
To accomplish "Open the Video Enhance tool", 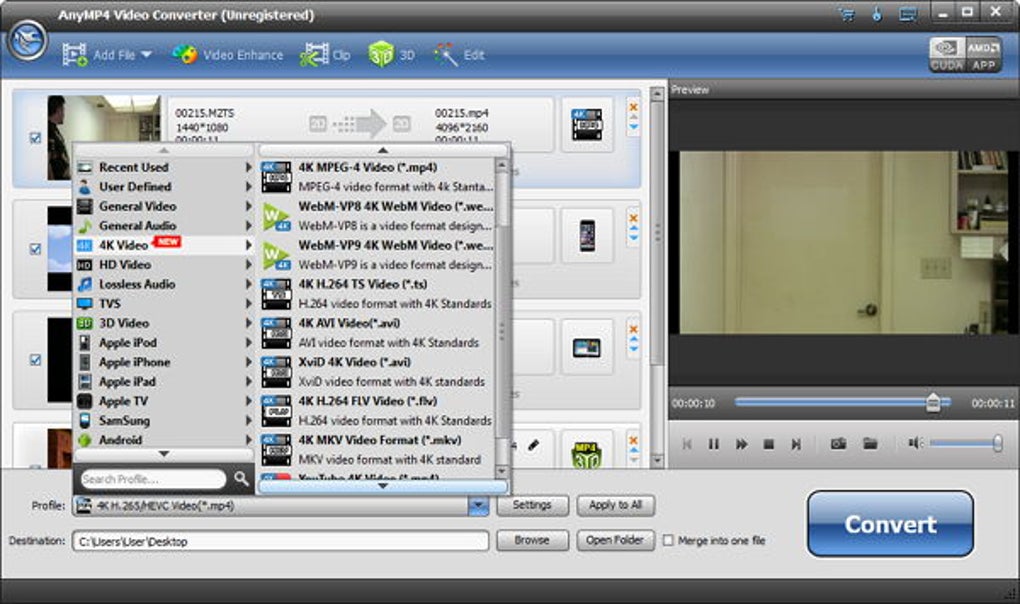I will click(228, 55).
